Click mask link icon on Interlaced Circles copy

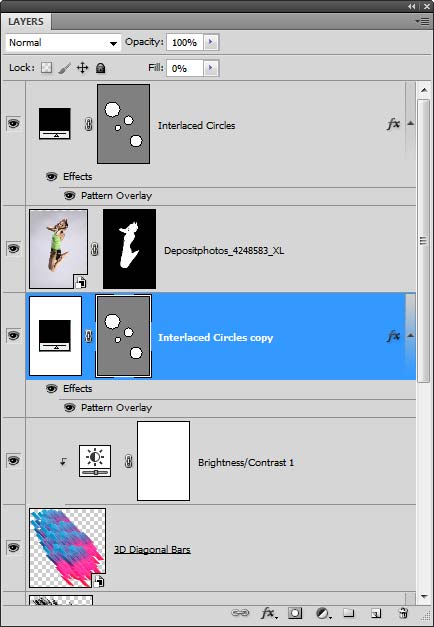click(x=88, y=336)
